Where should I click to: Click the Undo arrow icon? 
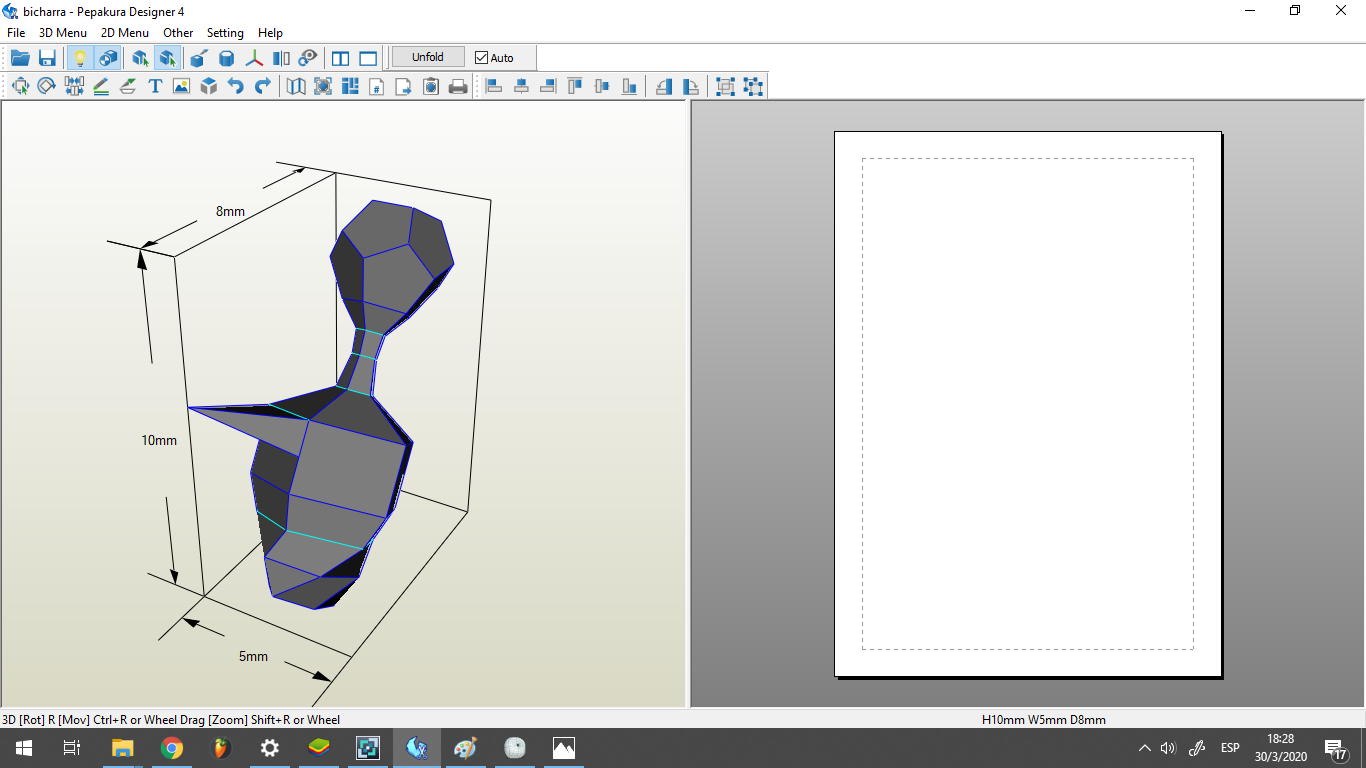tap(236, 87)
